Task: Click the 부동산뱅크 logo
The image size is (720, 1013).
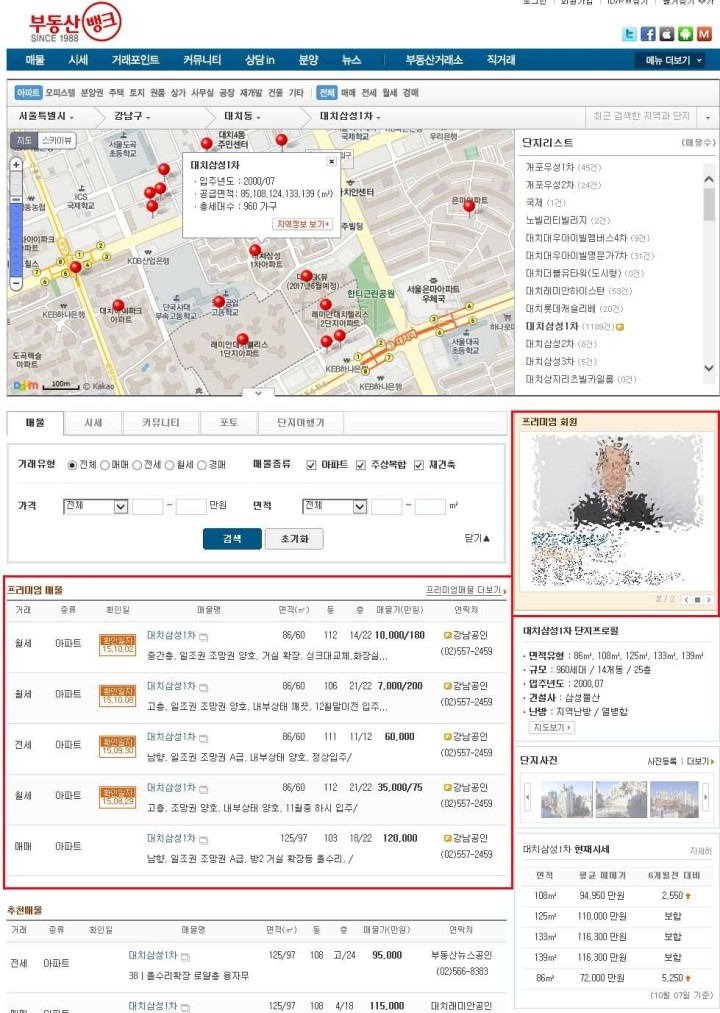Action: coord(74,24)
